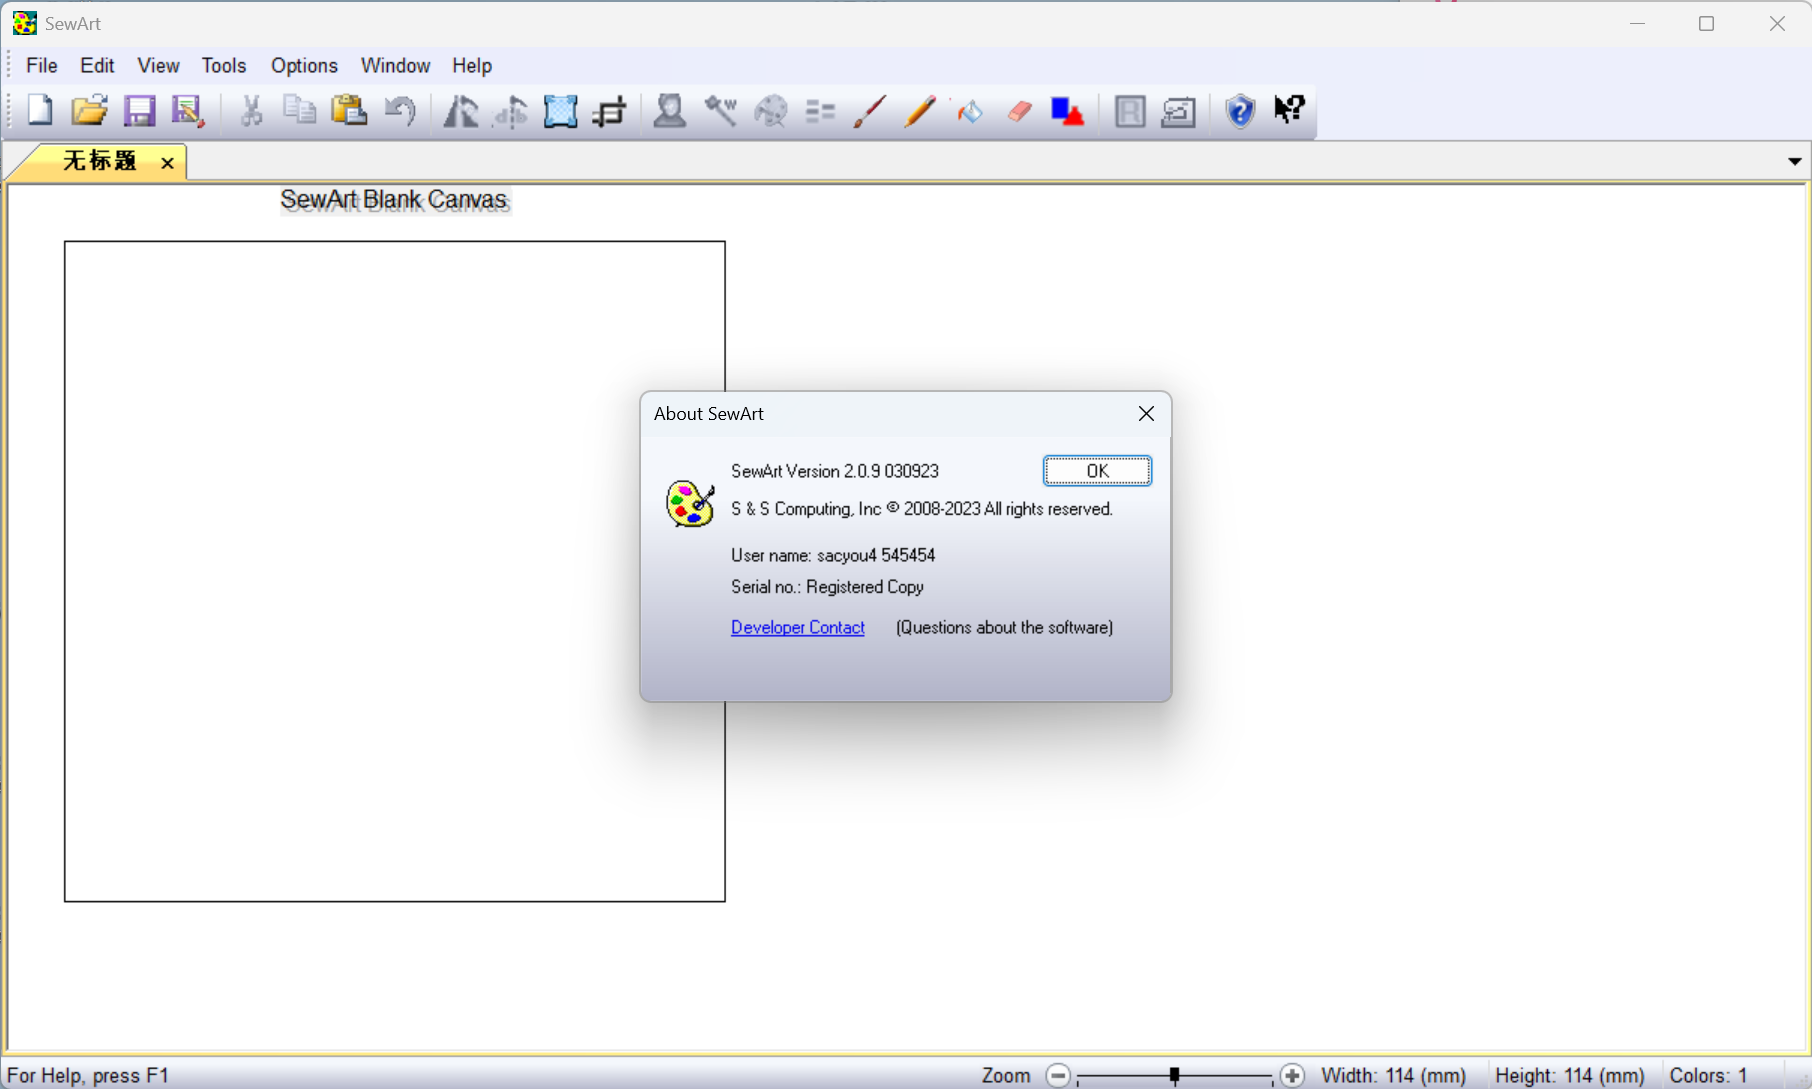Save the image with the floppy icon

(139, 110)
